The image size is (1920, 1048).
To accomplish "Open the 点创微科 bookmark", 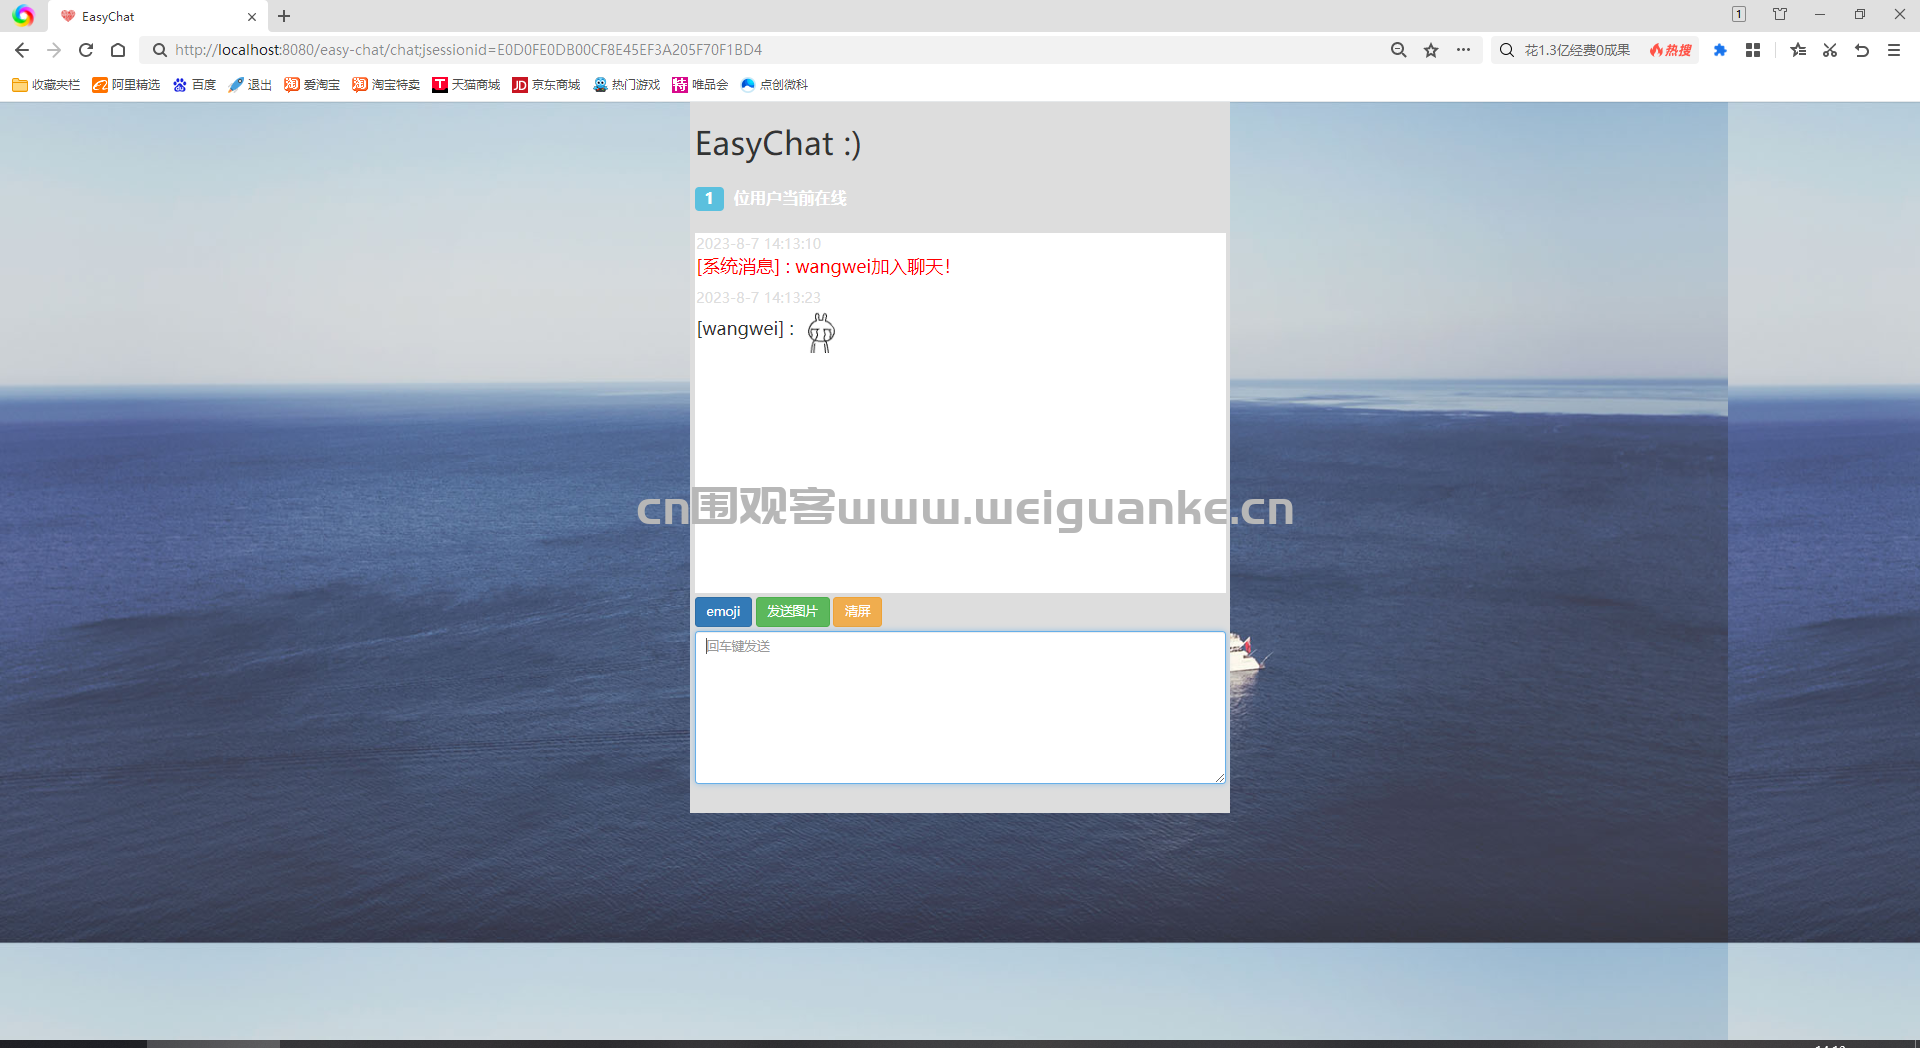I will coord(774,85).
